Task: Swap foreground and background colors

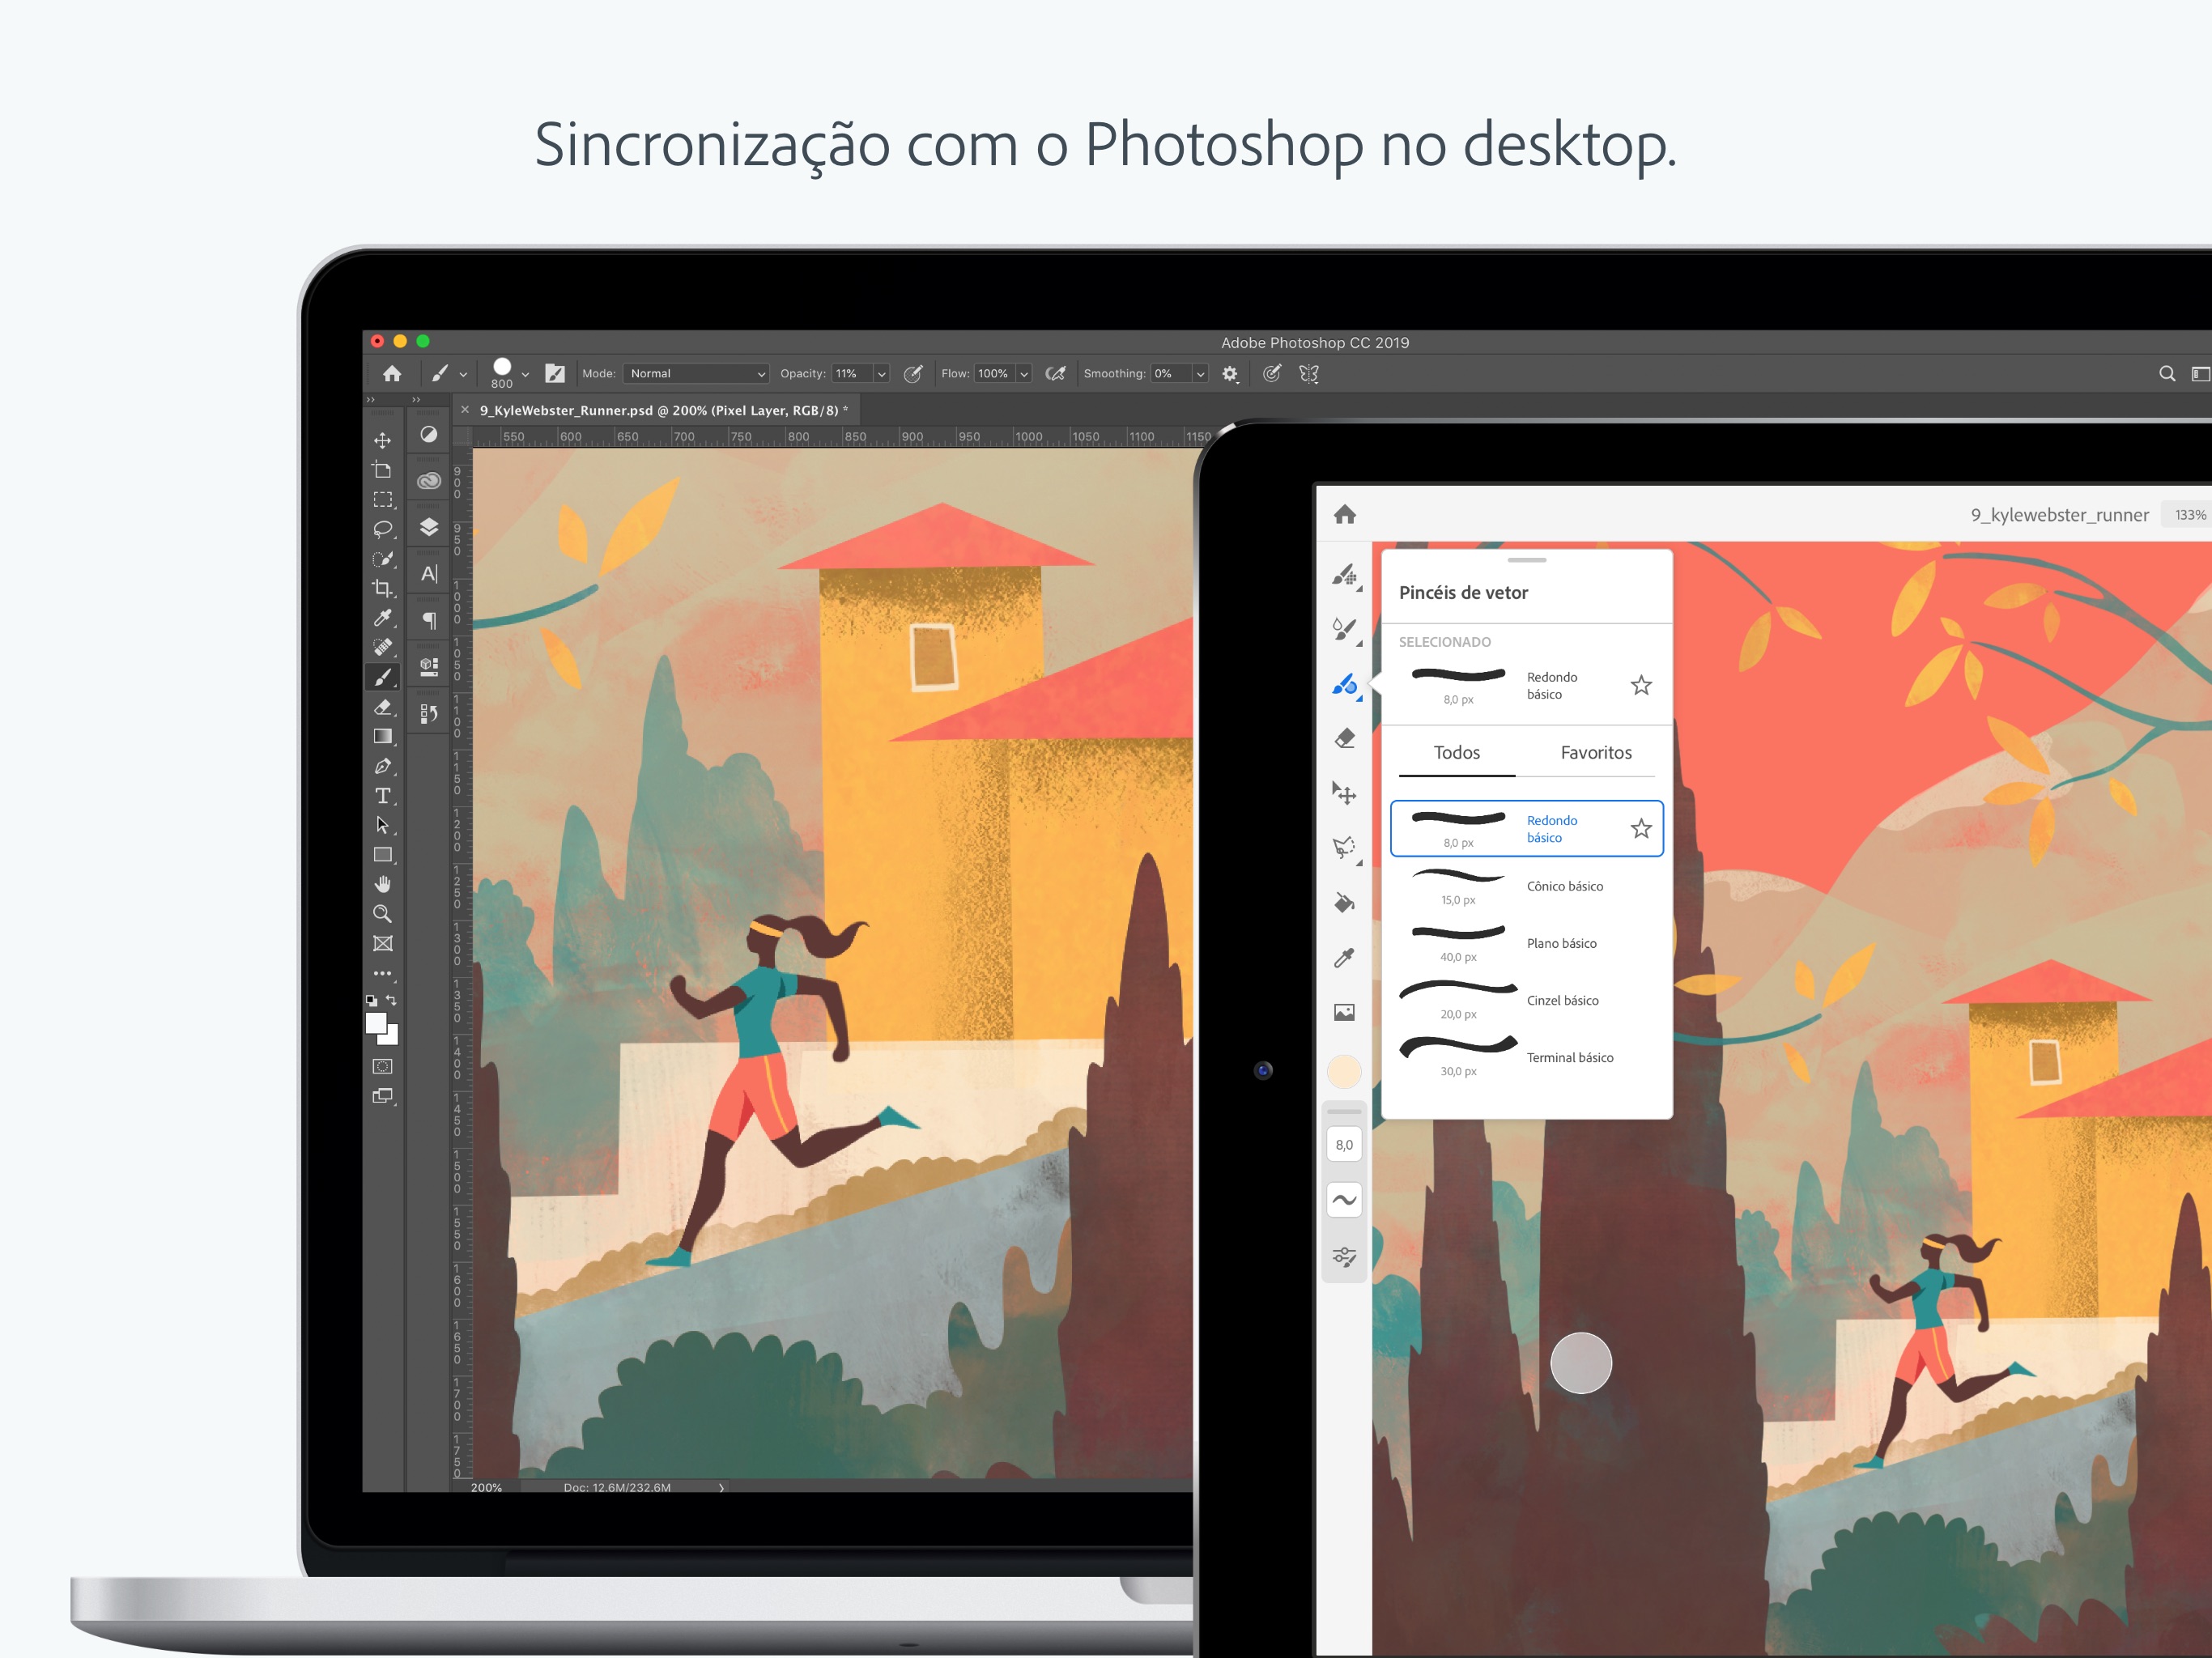Action: click(x=392, y=1000)
